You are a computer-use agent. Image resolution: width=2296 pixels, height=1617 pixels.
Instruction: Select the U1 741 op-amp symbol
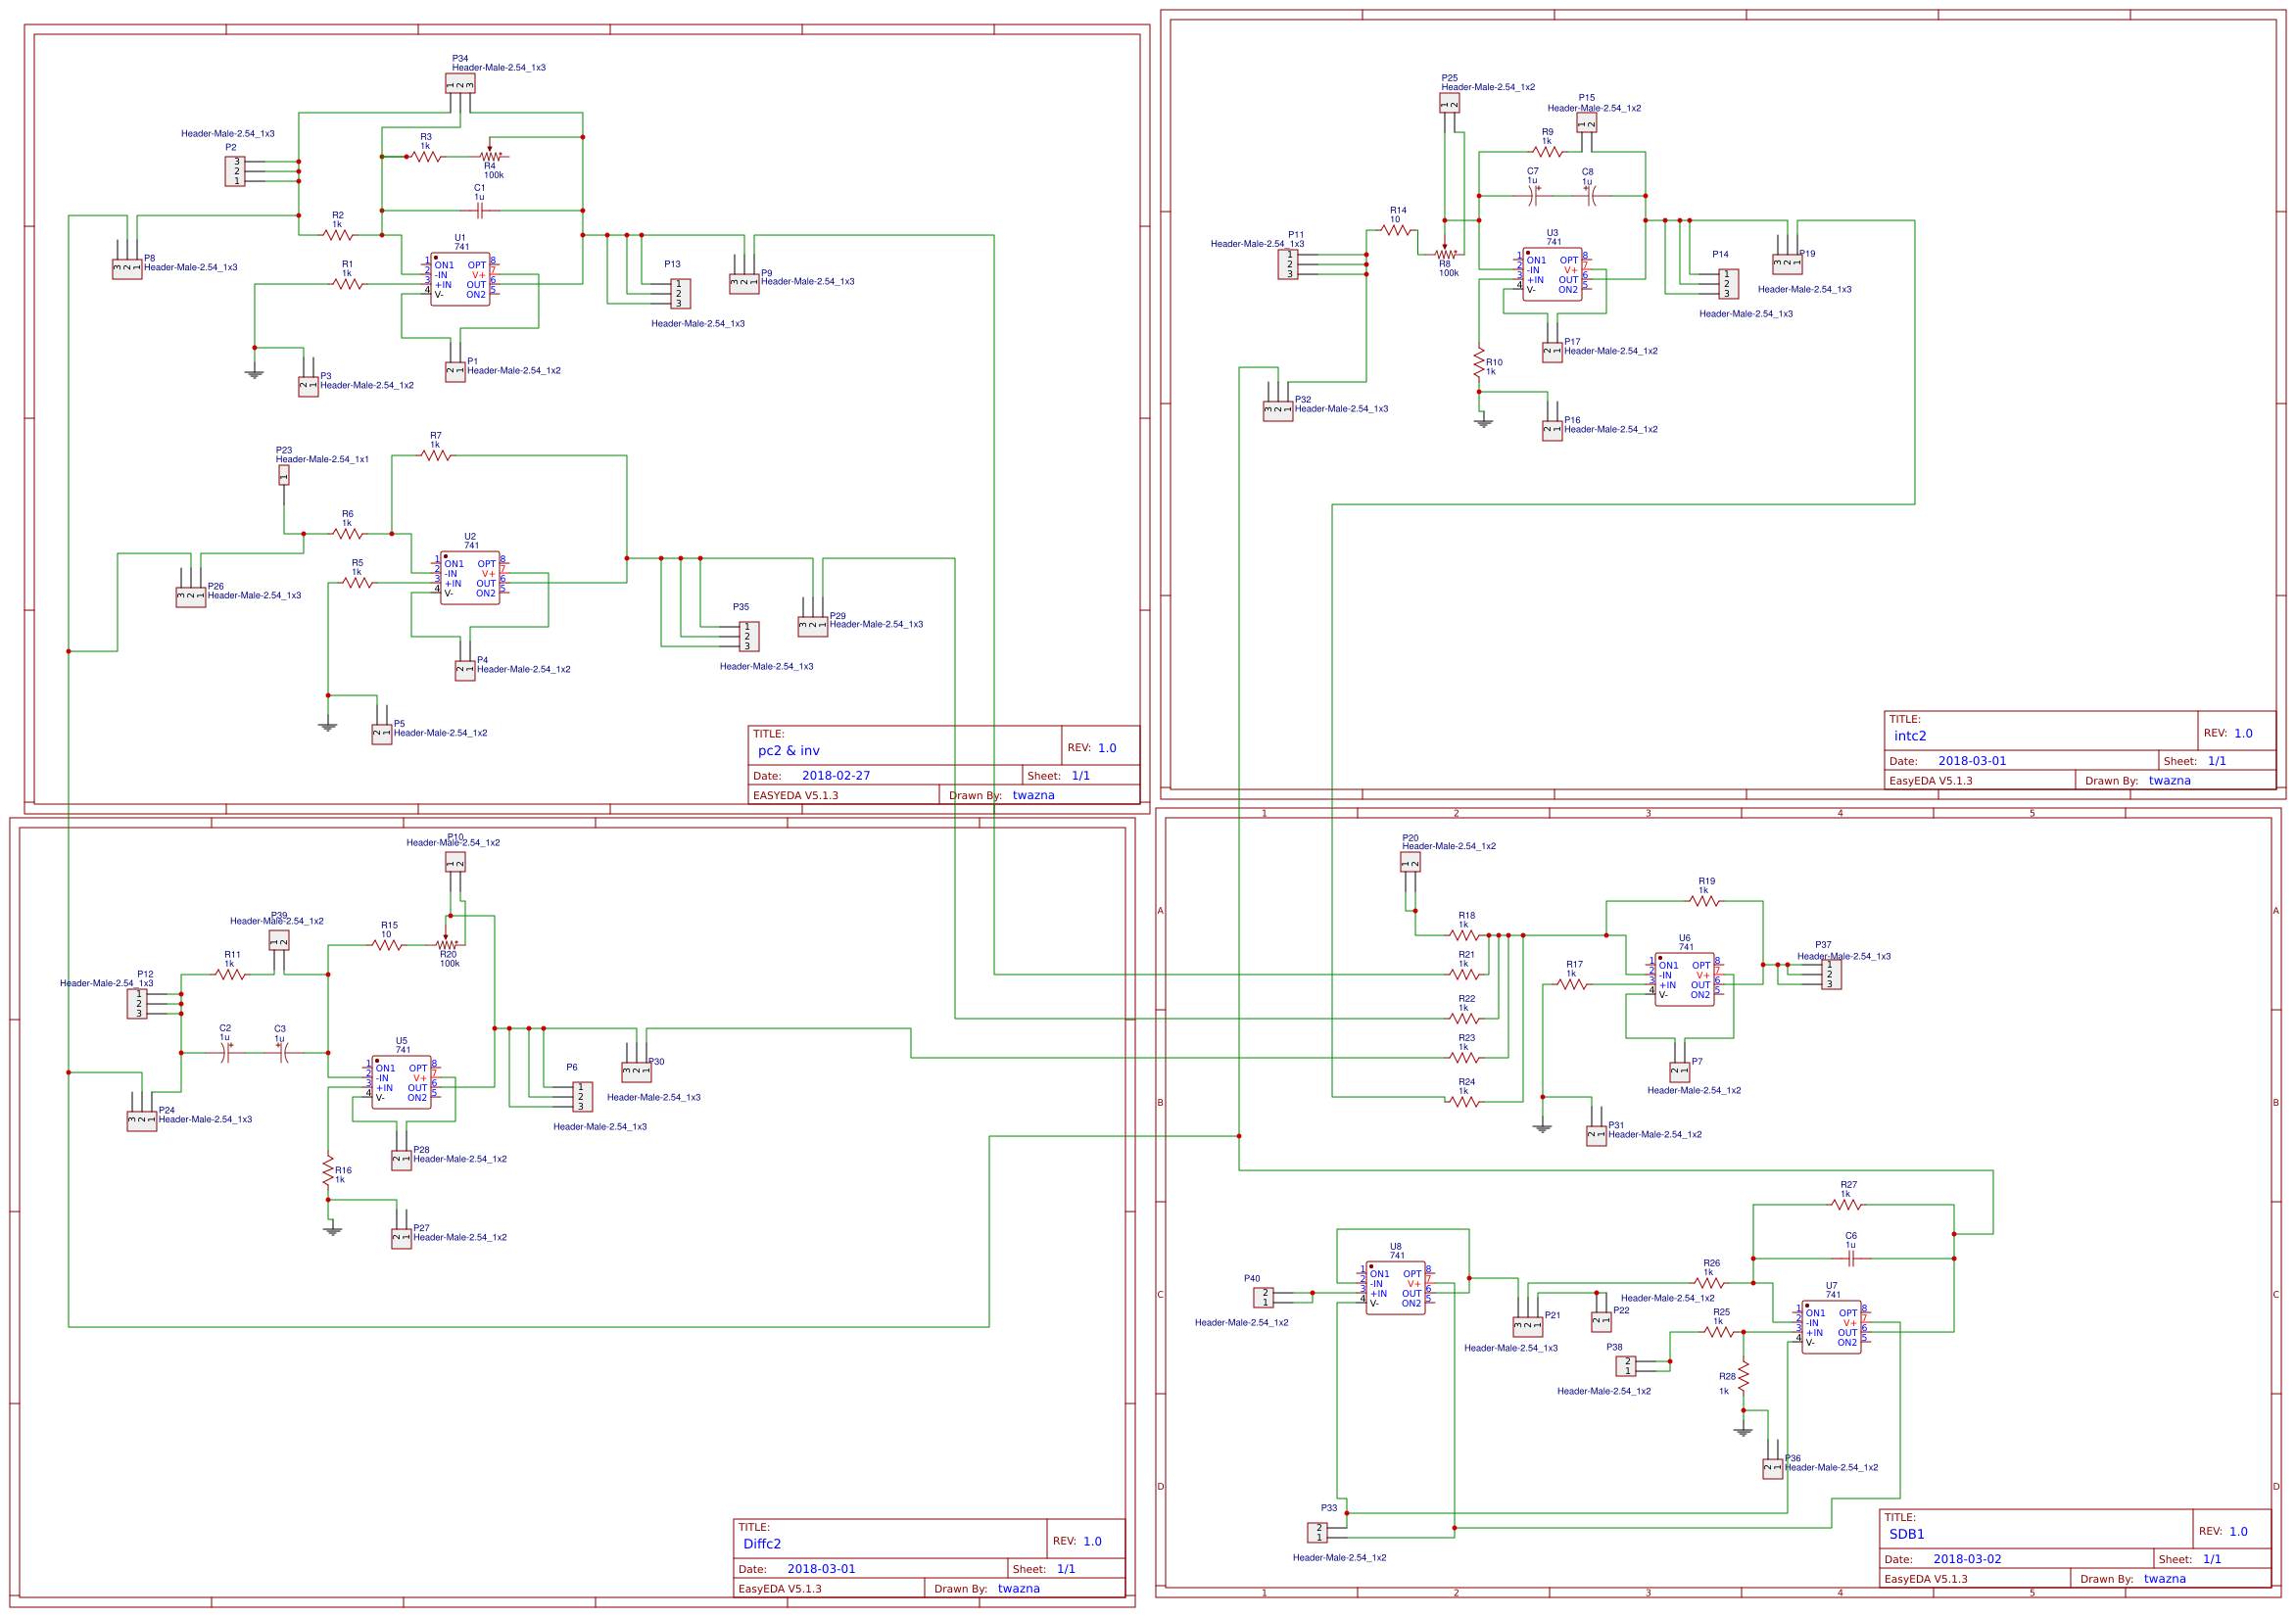pos(460,279)
